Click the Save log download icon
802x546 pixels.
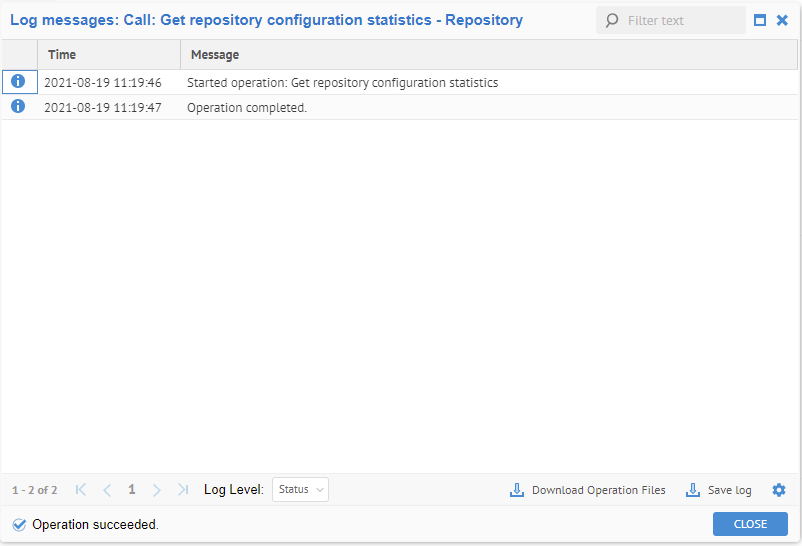pyautogui.click(x=692, y=490)
